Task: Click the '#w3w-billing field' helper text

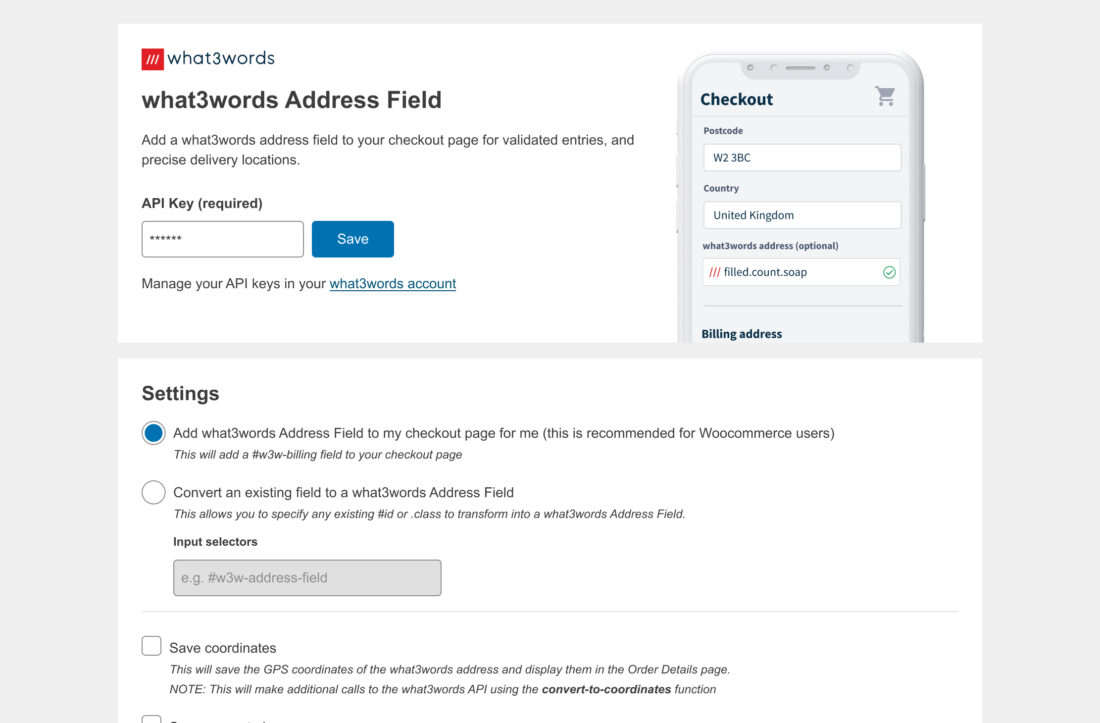Action: point(318,454)
